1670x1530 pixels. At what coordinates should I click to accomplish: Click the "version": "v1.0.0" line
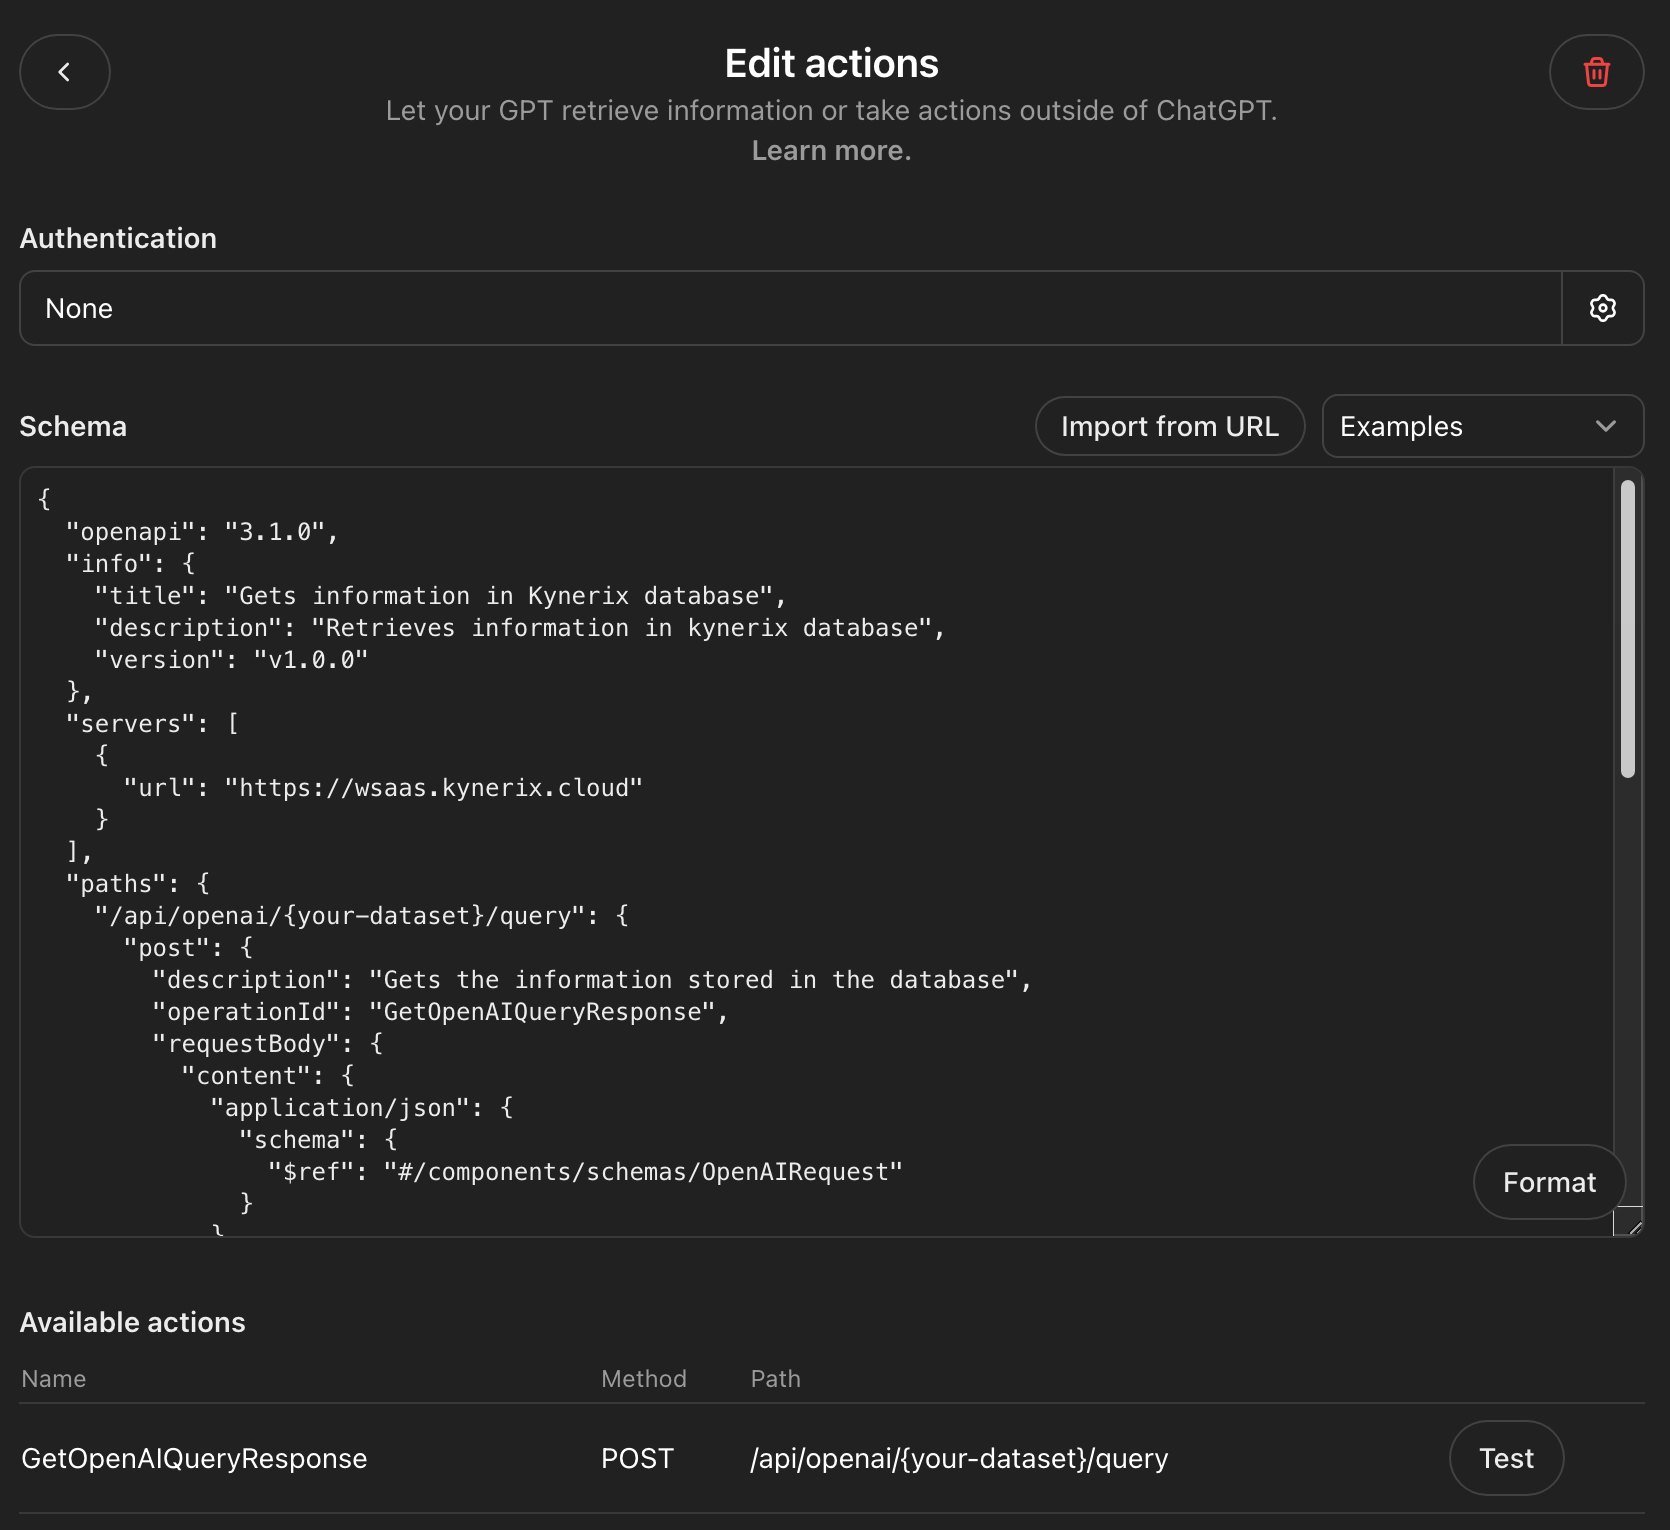point(231,660)
